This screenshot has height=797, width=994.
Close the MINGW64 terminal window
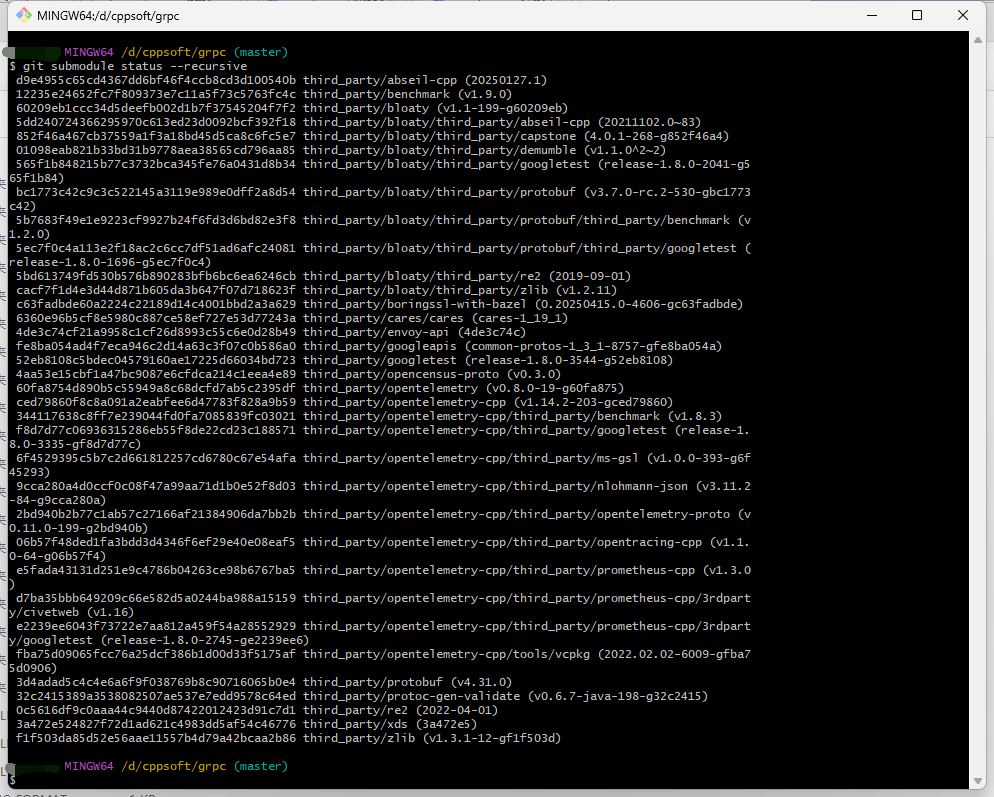pos(962,15)
